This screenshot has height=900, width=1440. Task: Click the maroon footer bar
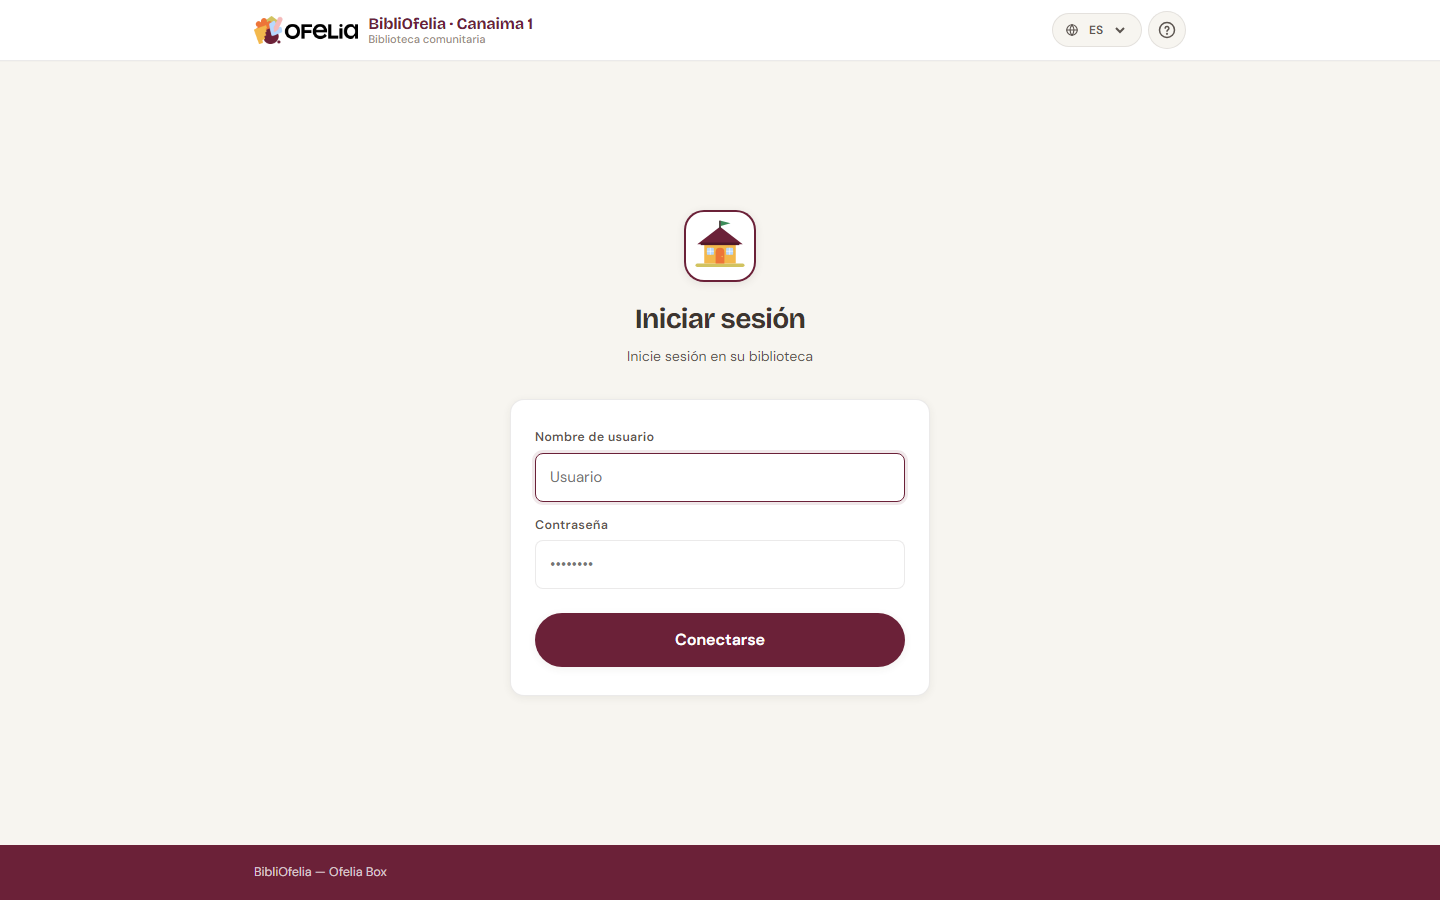tap(720, 872)
